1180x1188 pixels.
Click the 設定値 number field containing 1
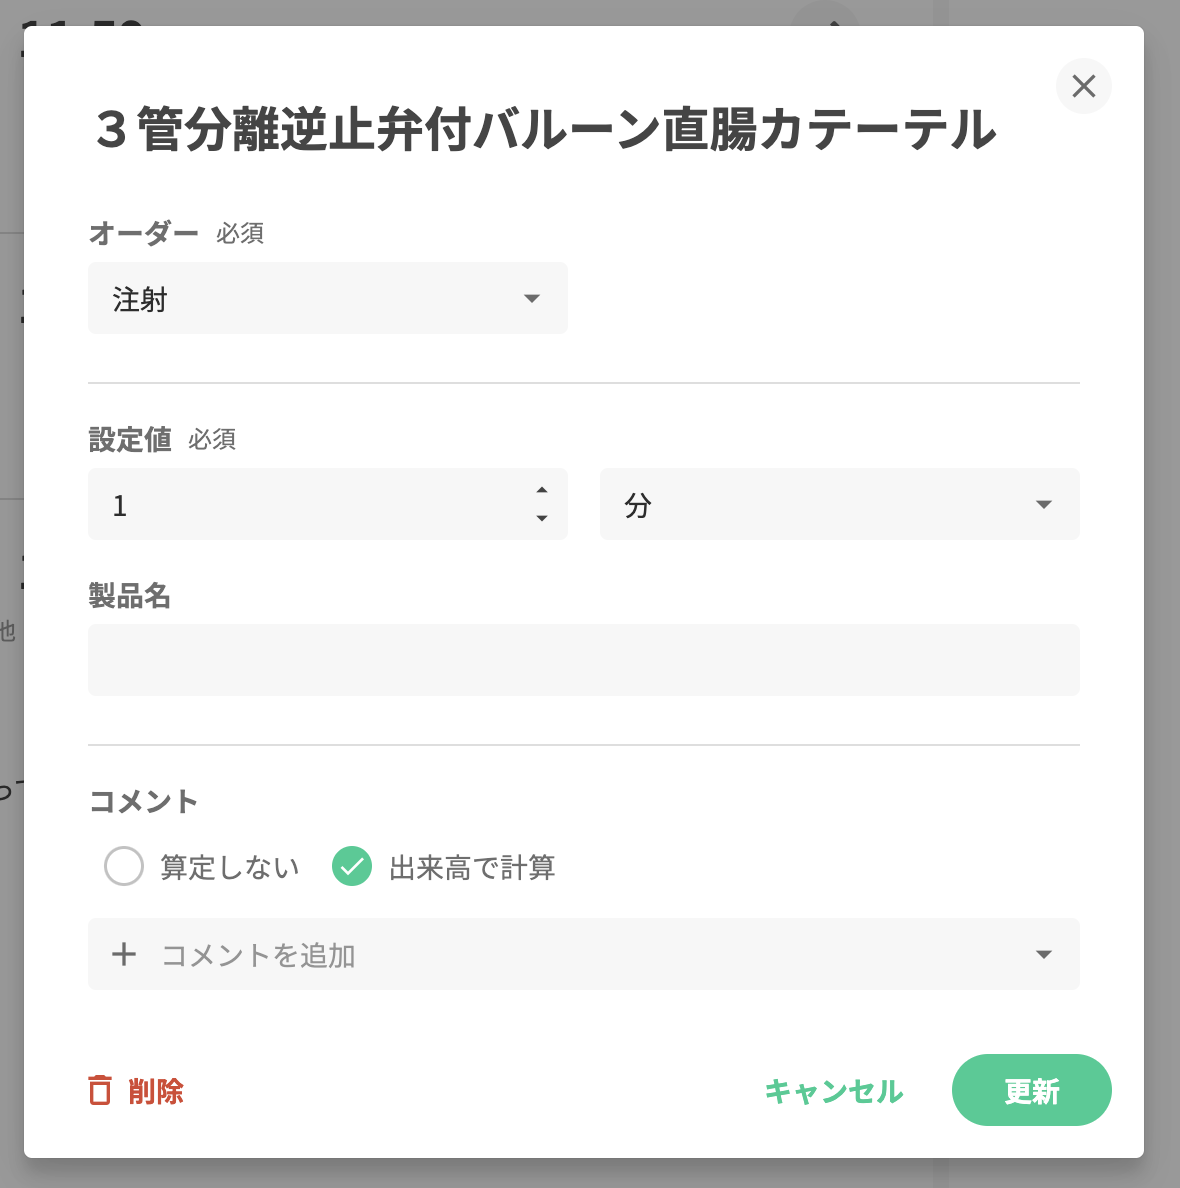click(x=310, y=504)
